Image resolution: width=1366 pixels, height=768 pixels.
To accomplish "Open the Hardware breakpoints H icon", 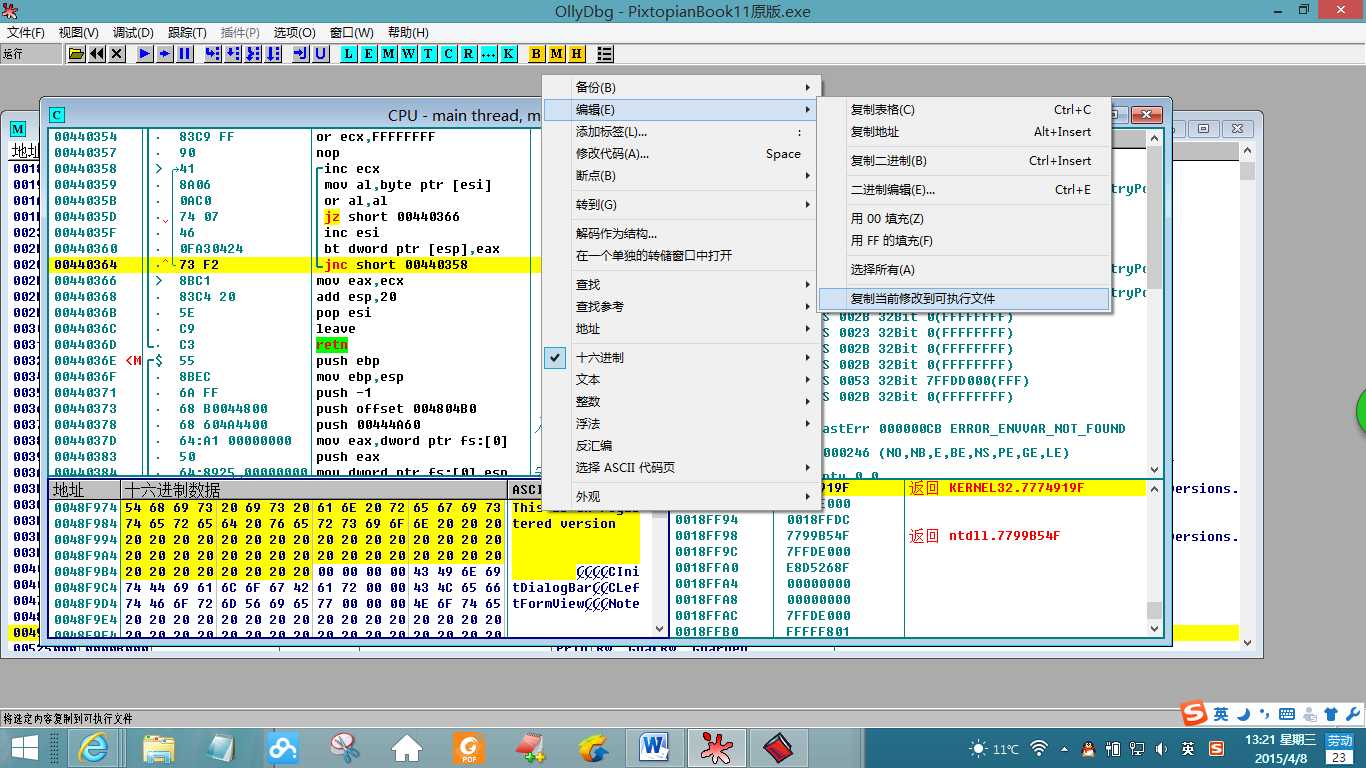I will 577,54.
